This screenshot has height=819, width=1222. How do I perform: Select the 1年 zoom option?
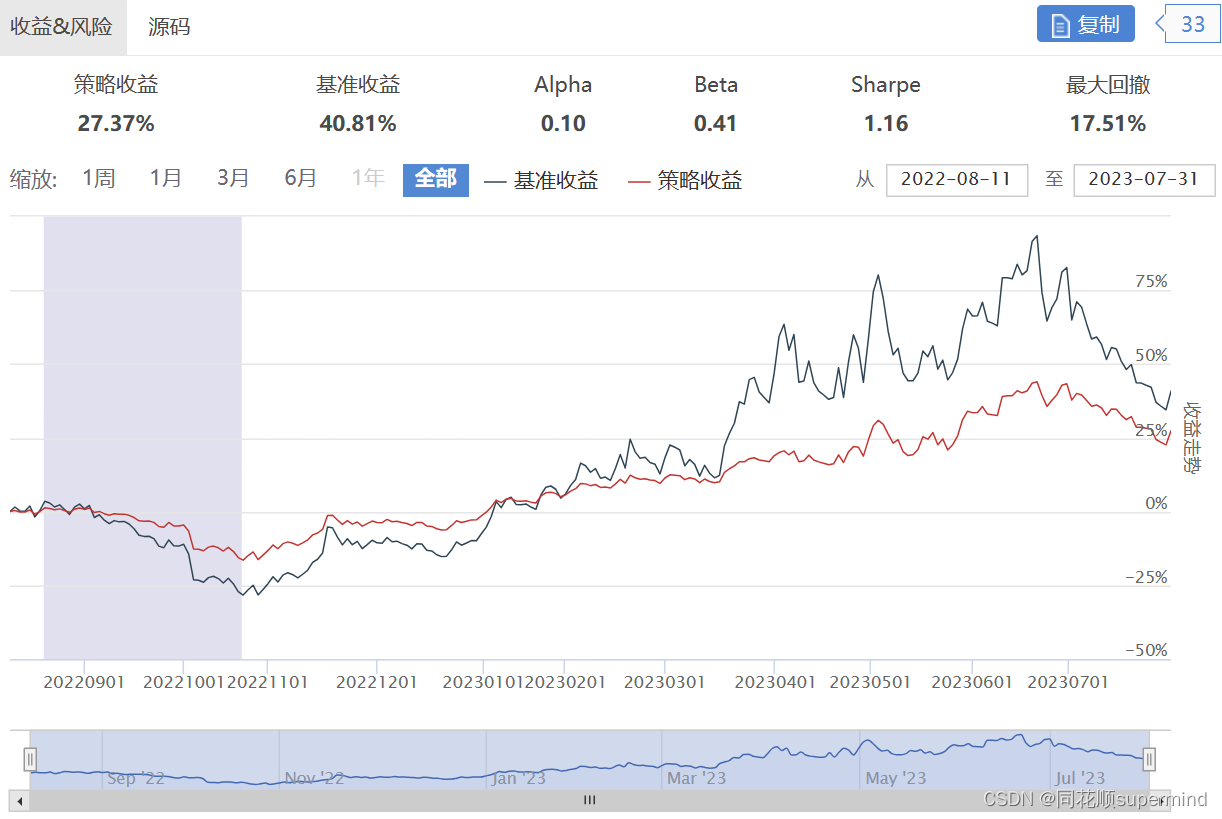tap(368, 179)
